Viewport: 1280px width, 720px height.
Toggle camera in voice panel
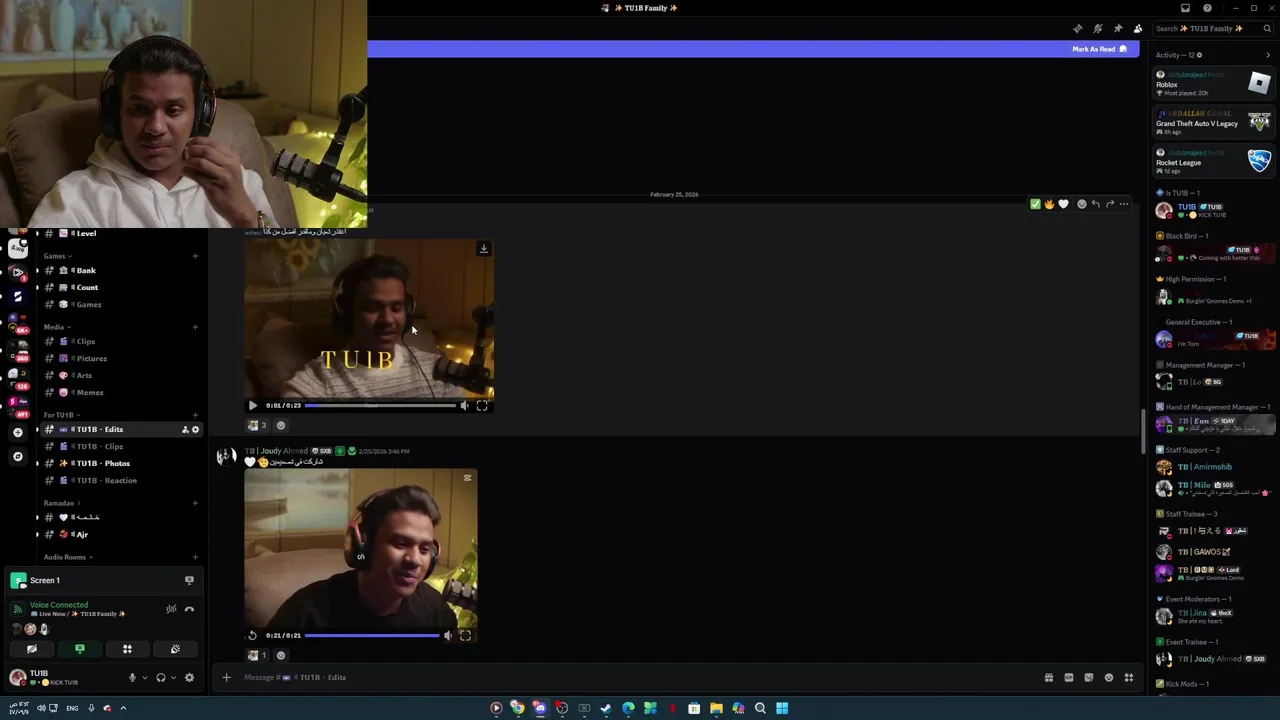click(32, 650)
